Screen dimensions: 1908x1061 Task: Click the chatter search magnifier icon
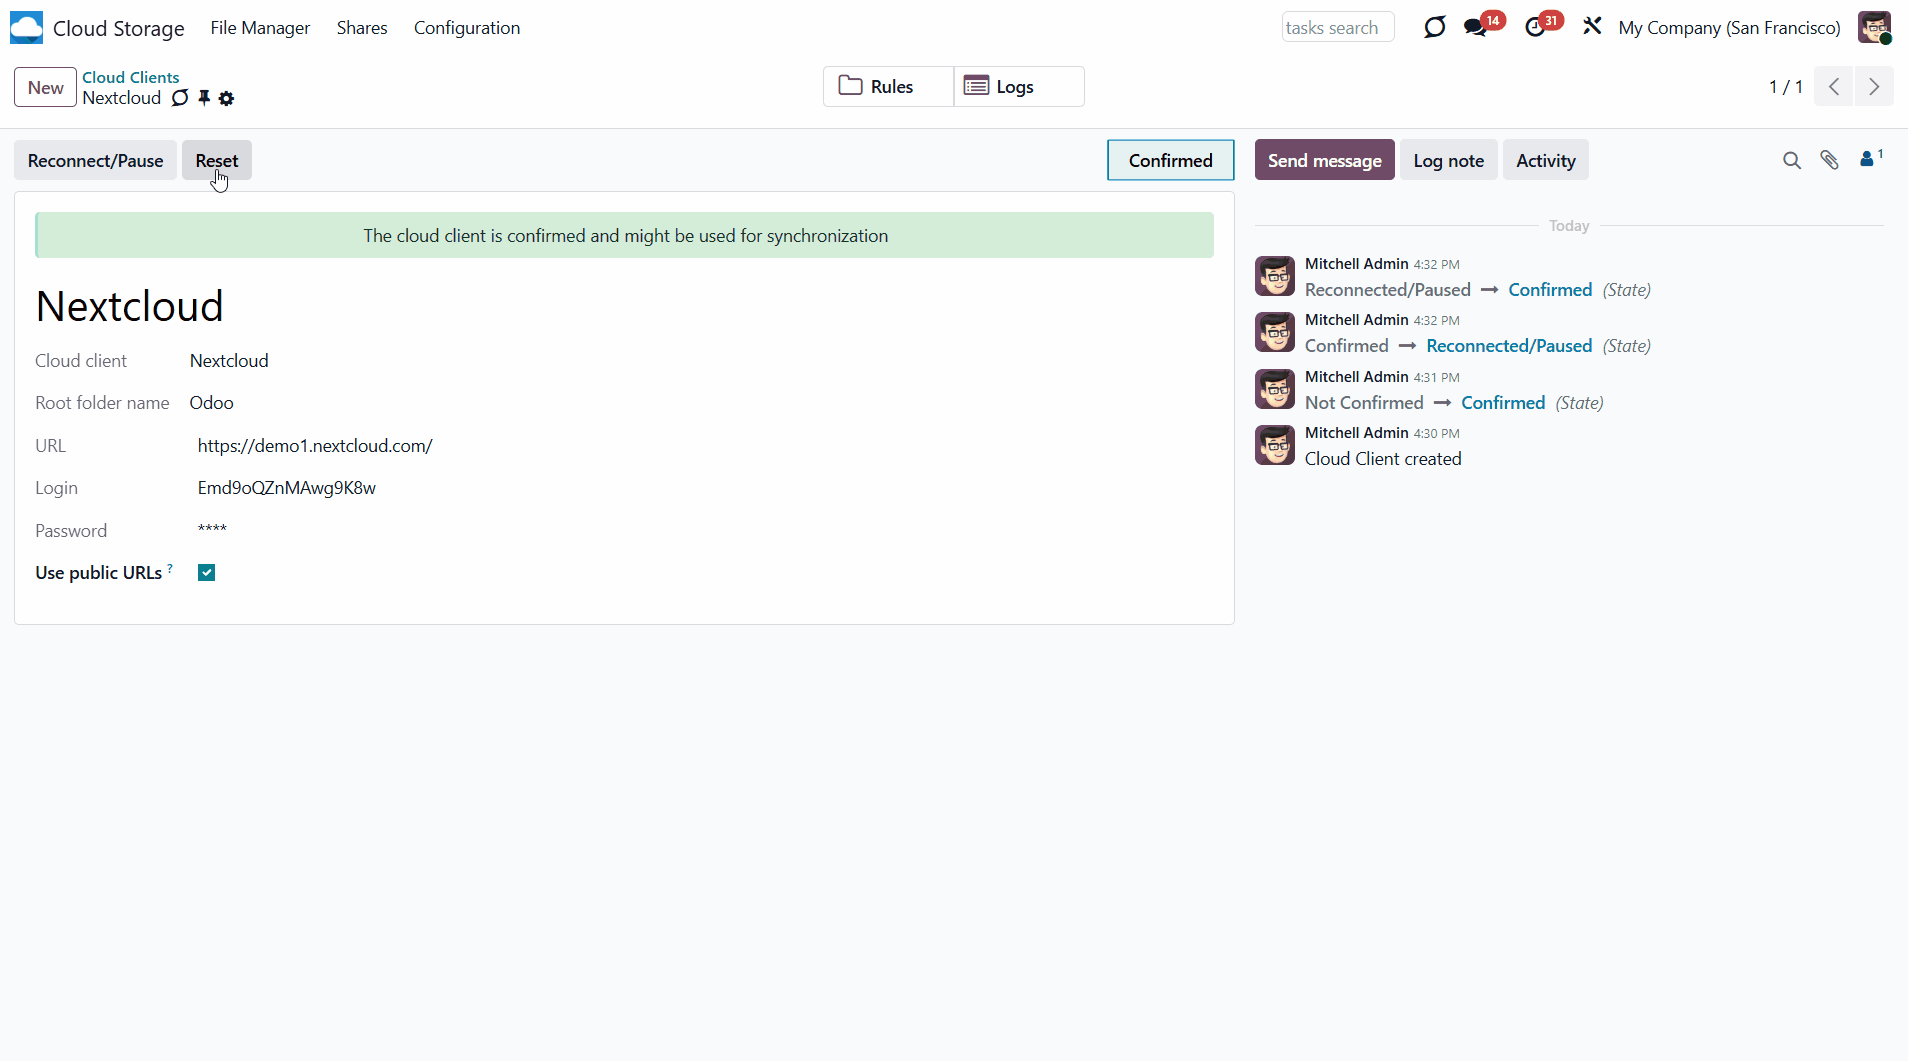[x=1791, y=160]
